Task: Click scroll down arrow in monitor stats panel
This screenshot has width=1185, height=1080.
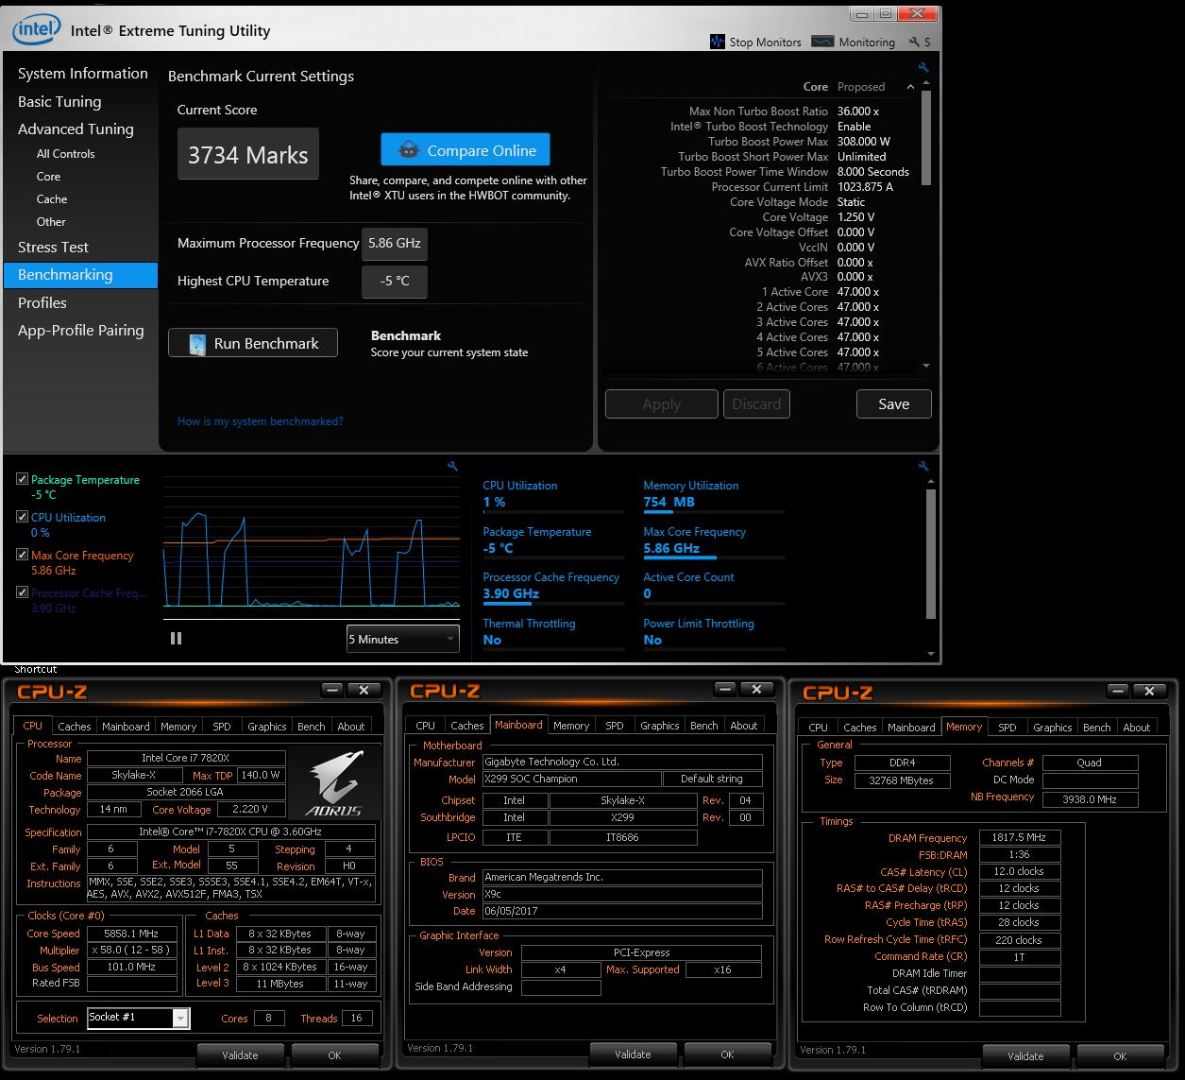Action: [930, 654]
